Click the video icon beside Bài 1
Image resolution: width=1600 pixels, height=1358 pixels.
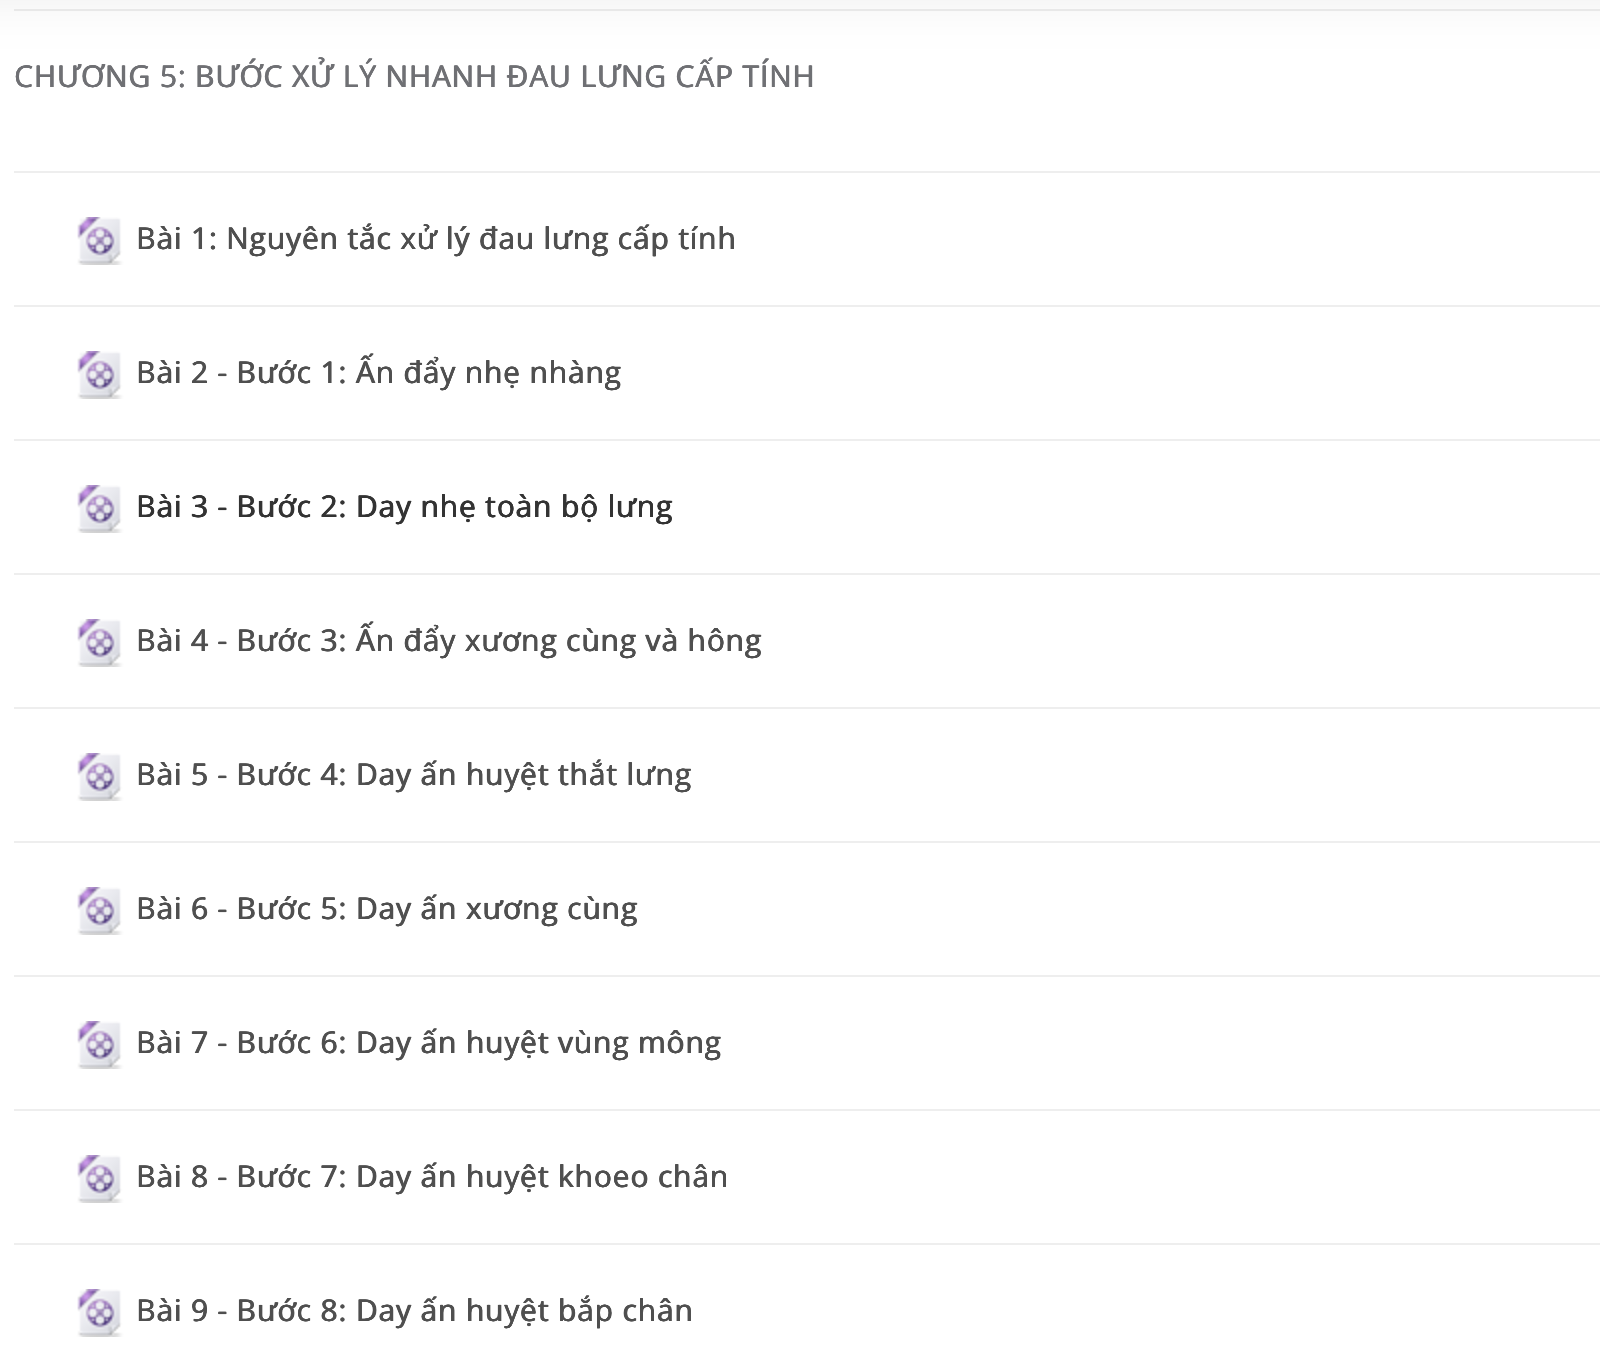(99, 240)
